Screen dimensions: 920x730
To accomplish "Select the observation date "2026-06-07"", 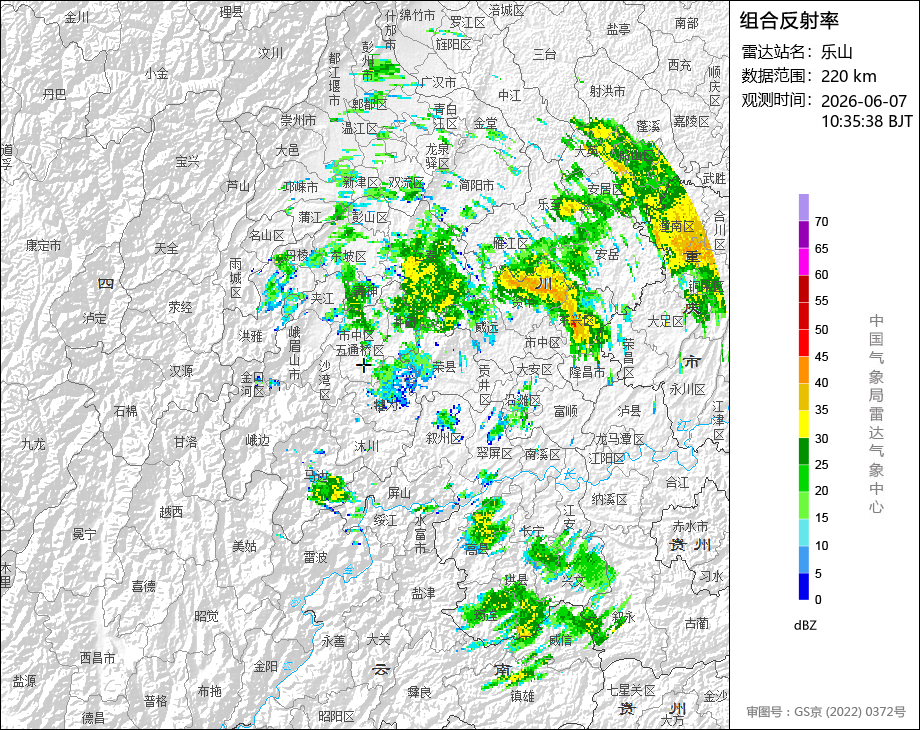I will tap(864, 101).
